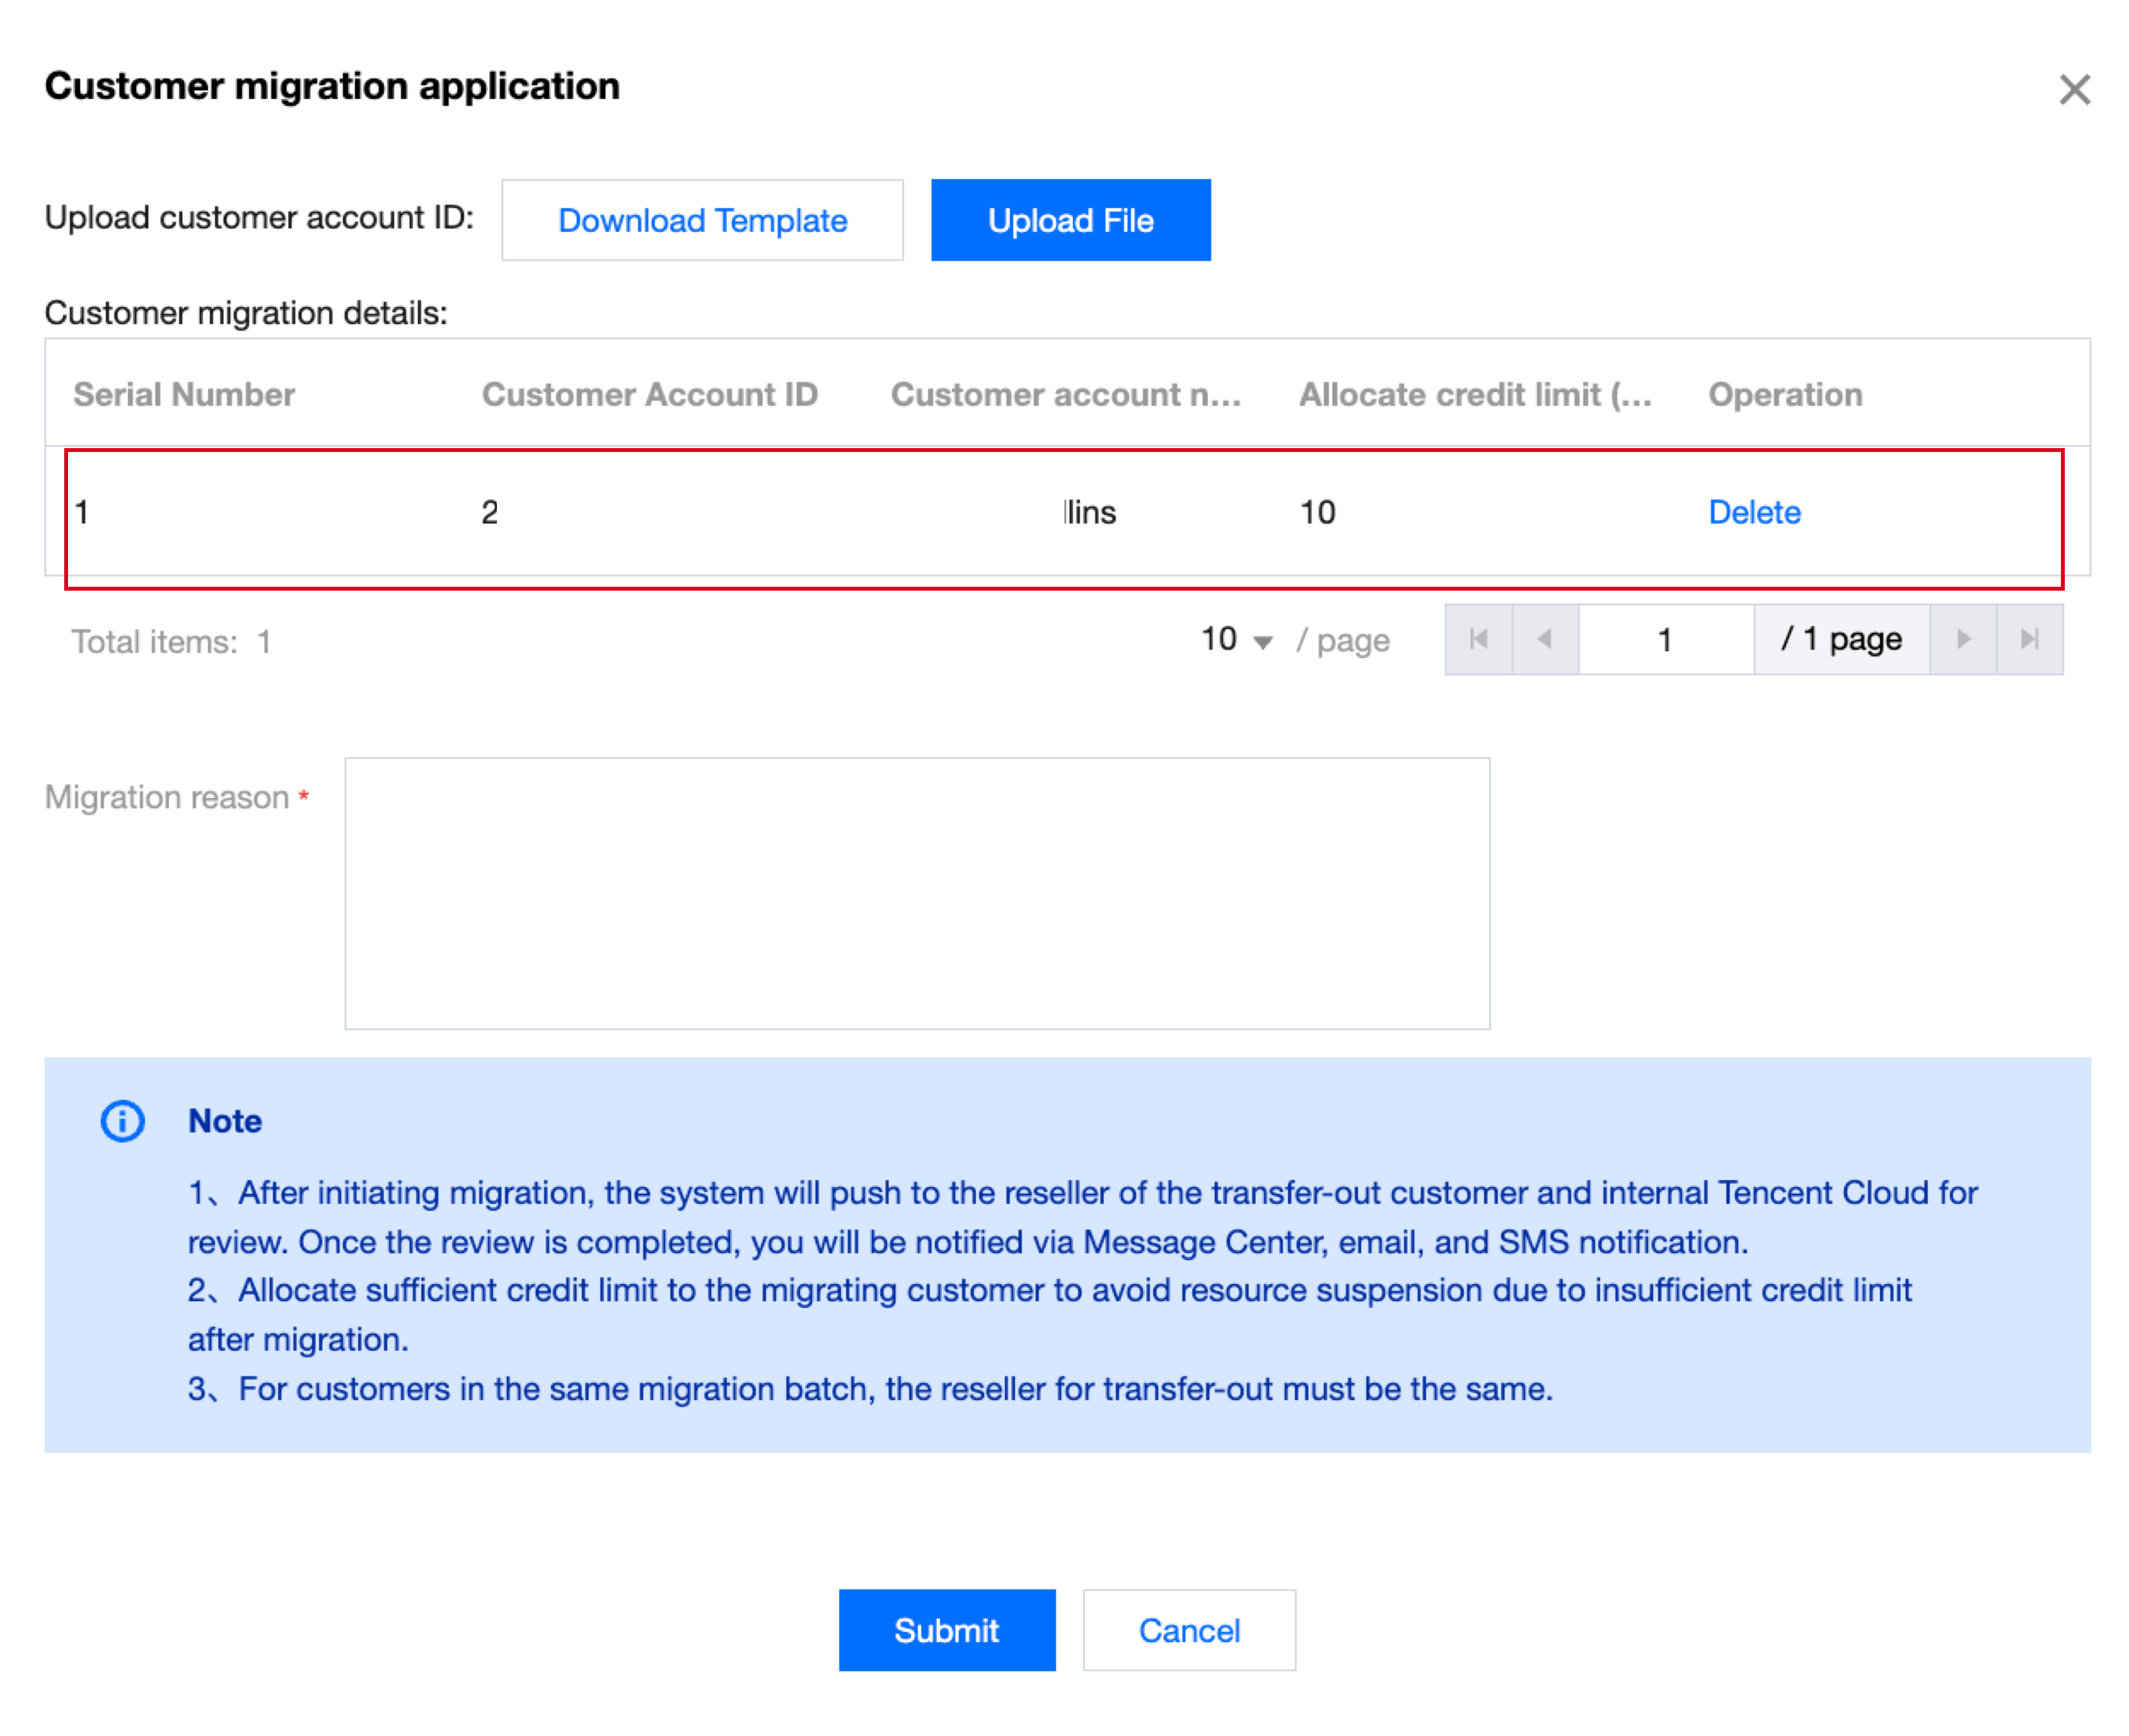Click the Download Template button
This screenshot has width=2129, height=1736.
click(702, 220)
